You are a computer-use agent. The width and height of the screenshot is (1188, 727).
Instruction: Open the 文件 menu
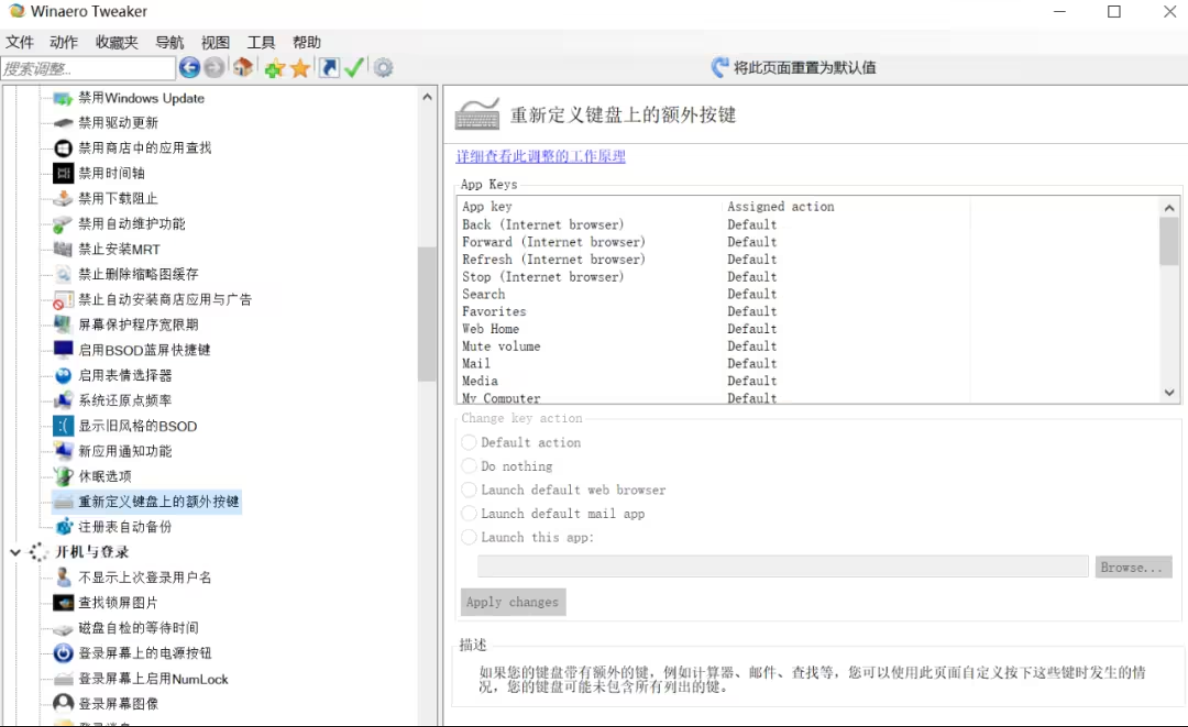pyautogui.click(x=20, y=42)
